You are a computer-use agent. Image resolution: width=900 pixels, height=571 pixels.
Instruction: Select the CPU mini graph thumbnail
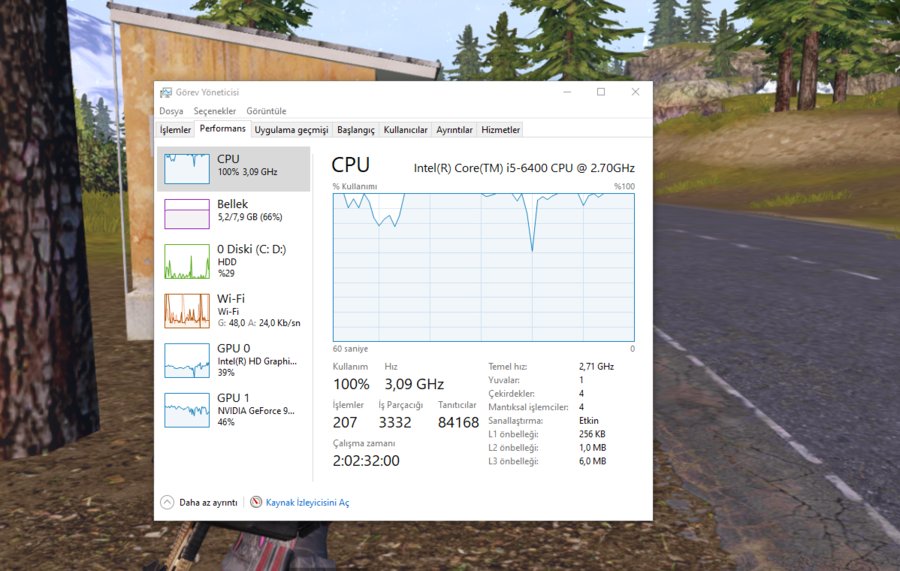(x=187, y=169)
